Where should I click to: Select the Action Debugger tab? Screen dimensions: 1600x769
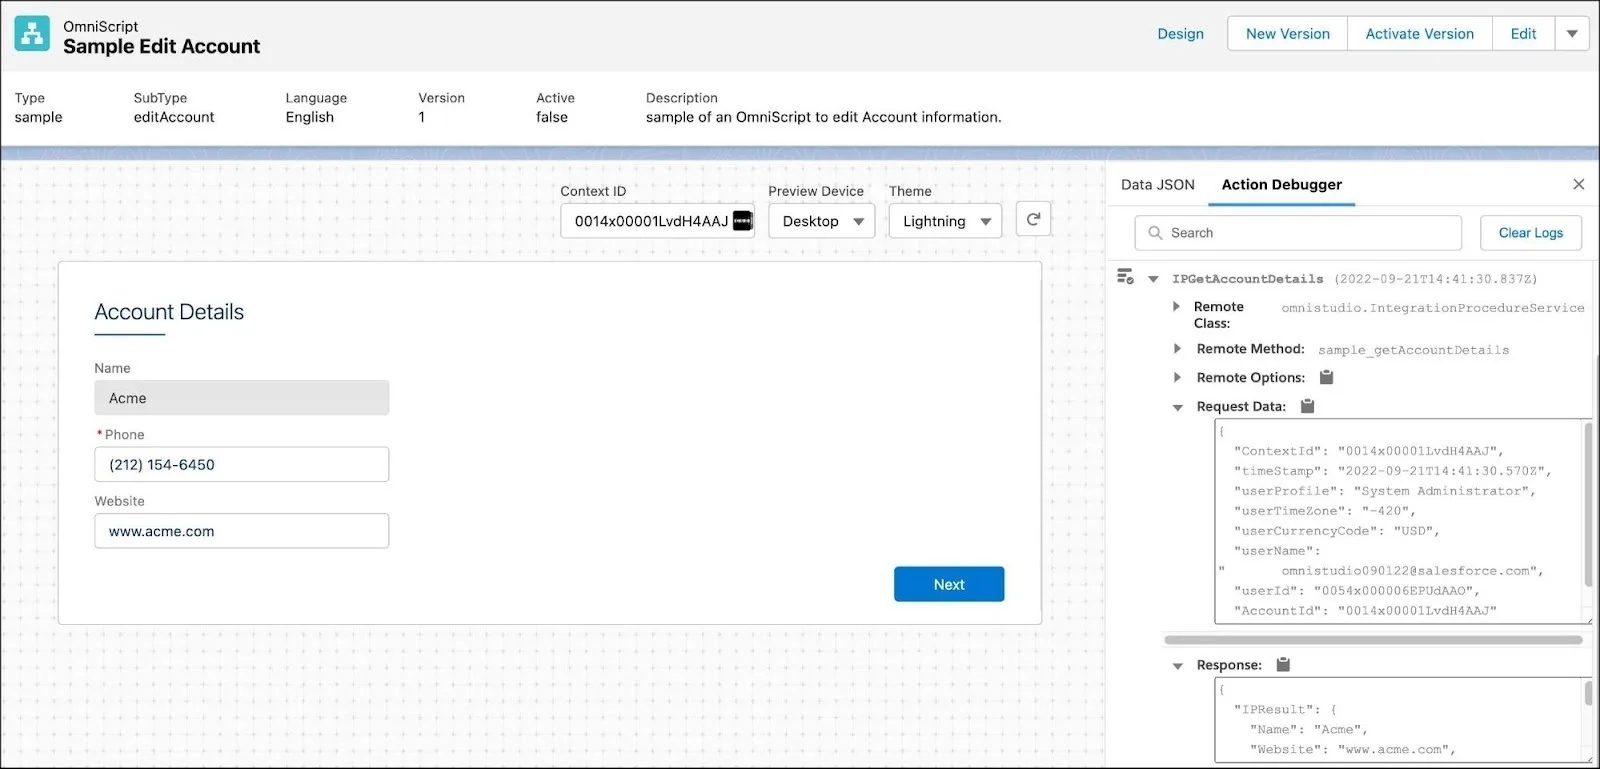pos(1281,185)
